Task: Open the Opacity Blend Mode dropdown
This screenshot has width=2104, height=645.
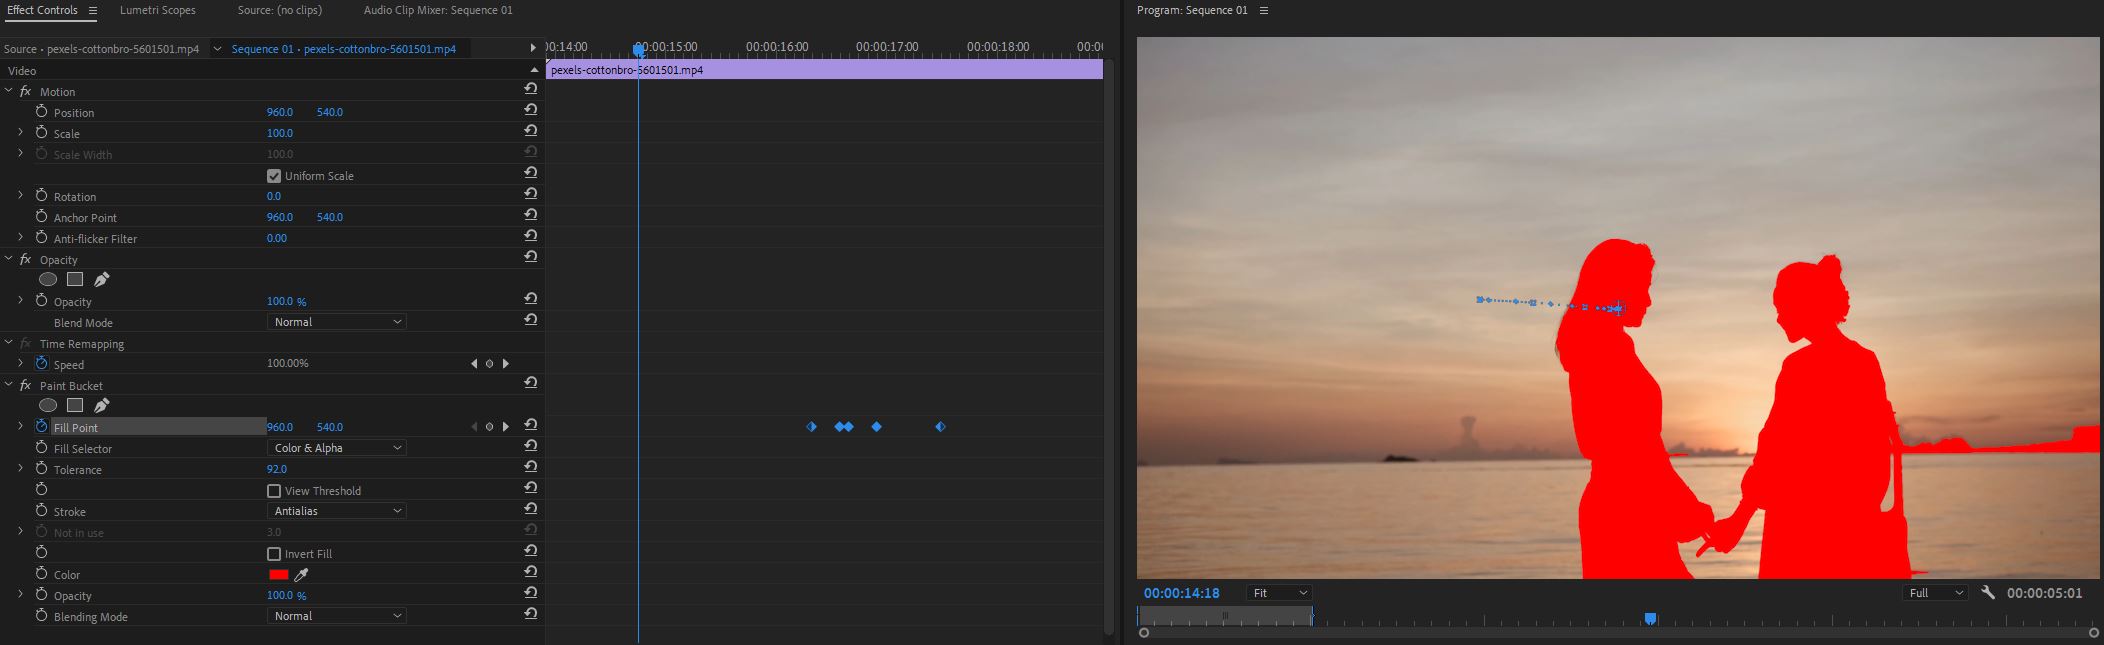Action: coord(337,322)
